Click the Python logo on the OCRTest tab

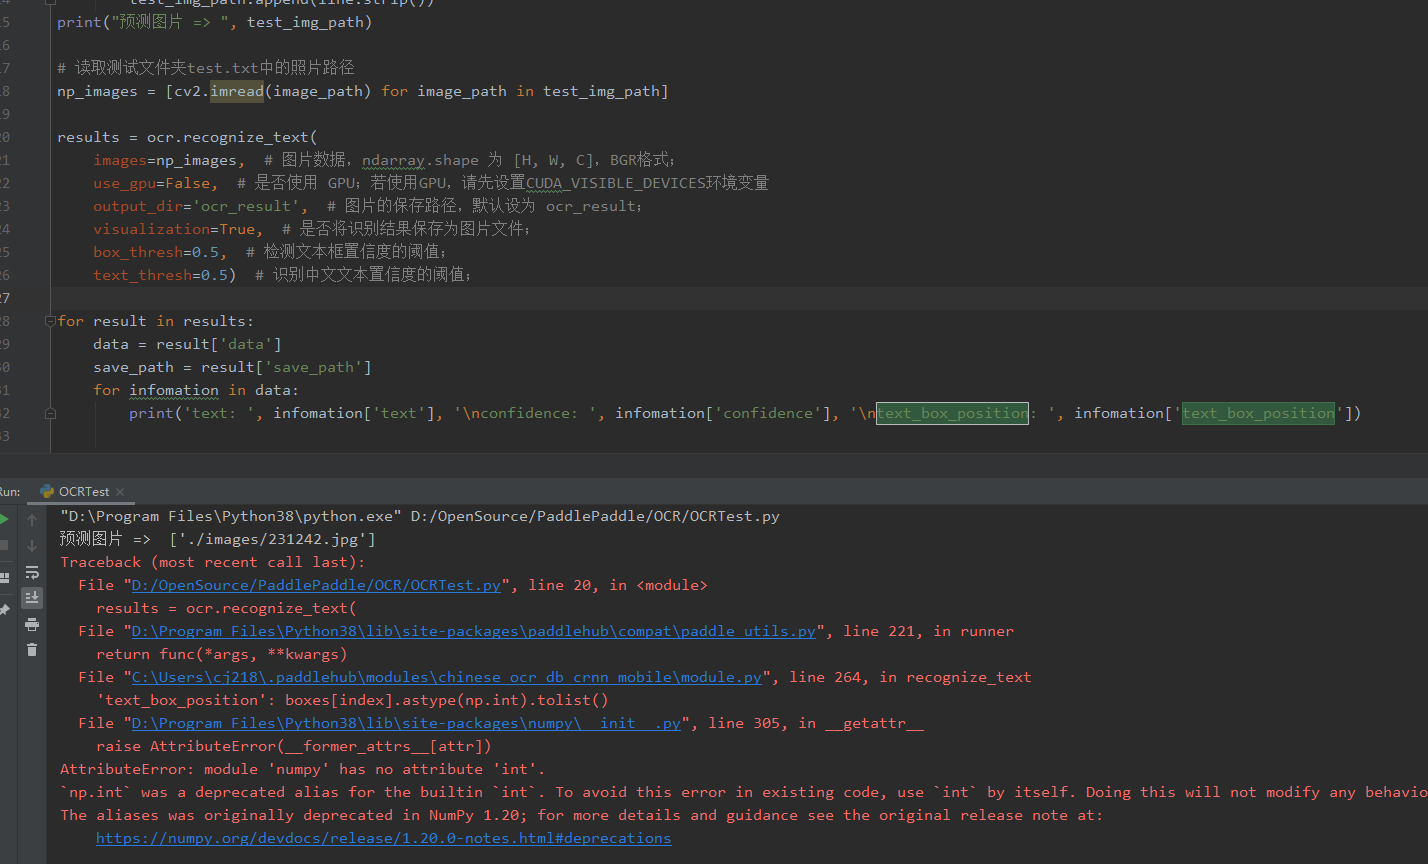(x=45, y=491)
